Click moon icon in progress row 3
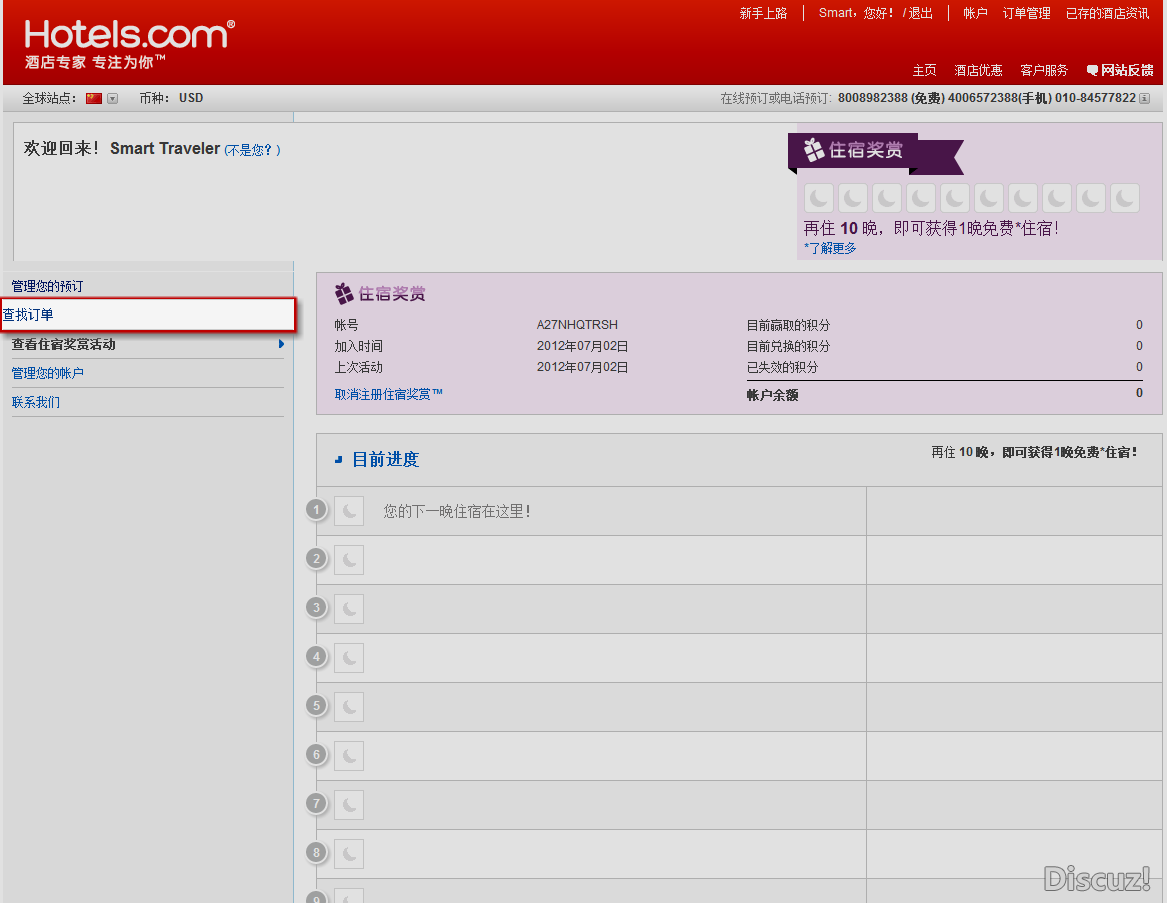 (x=349, y=609)
